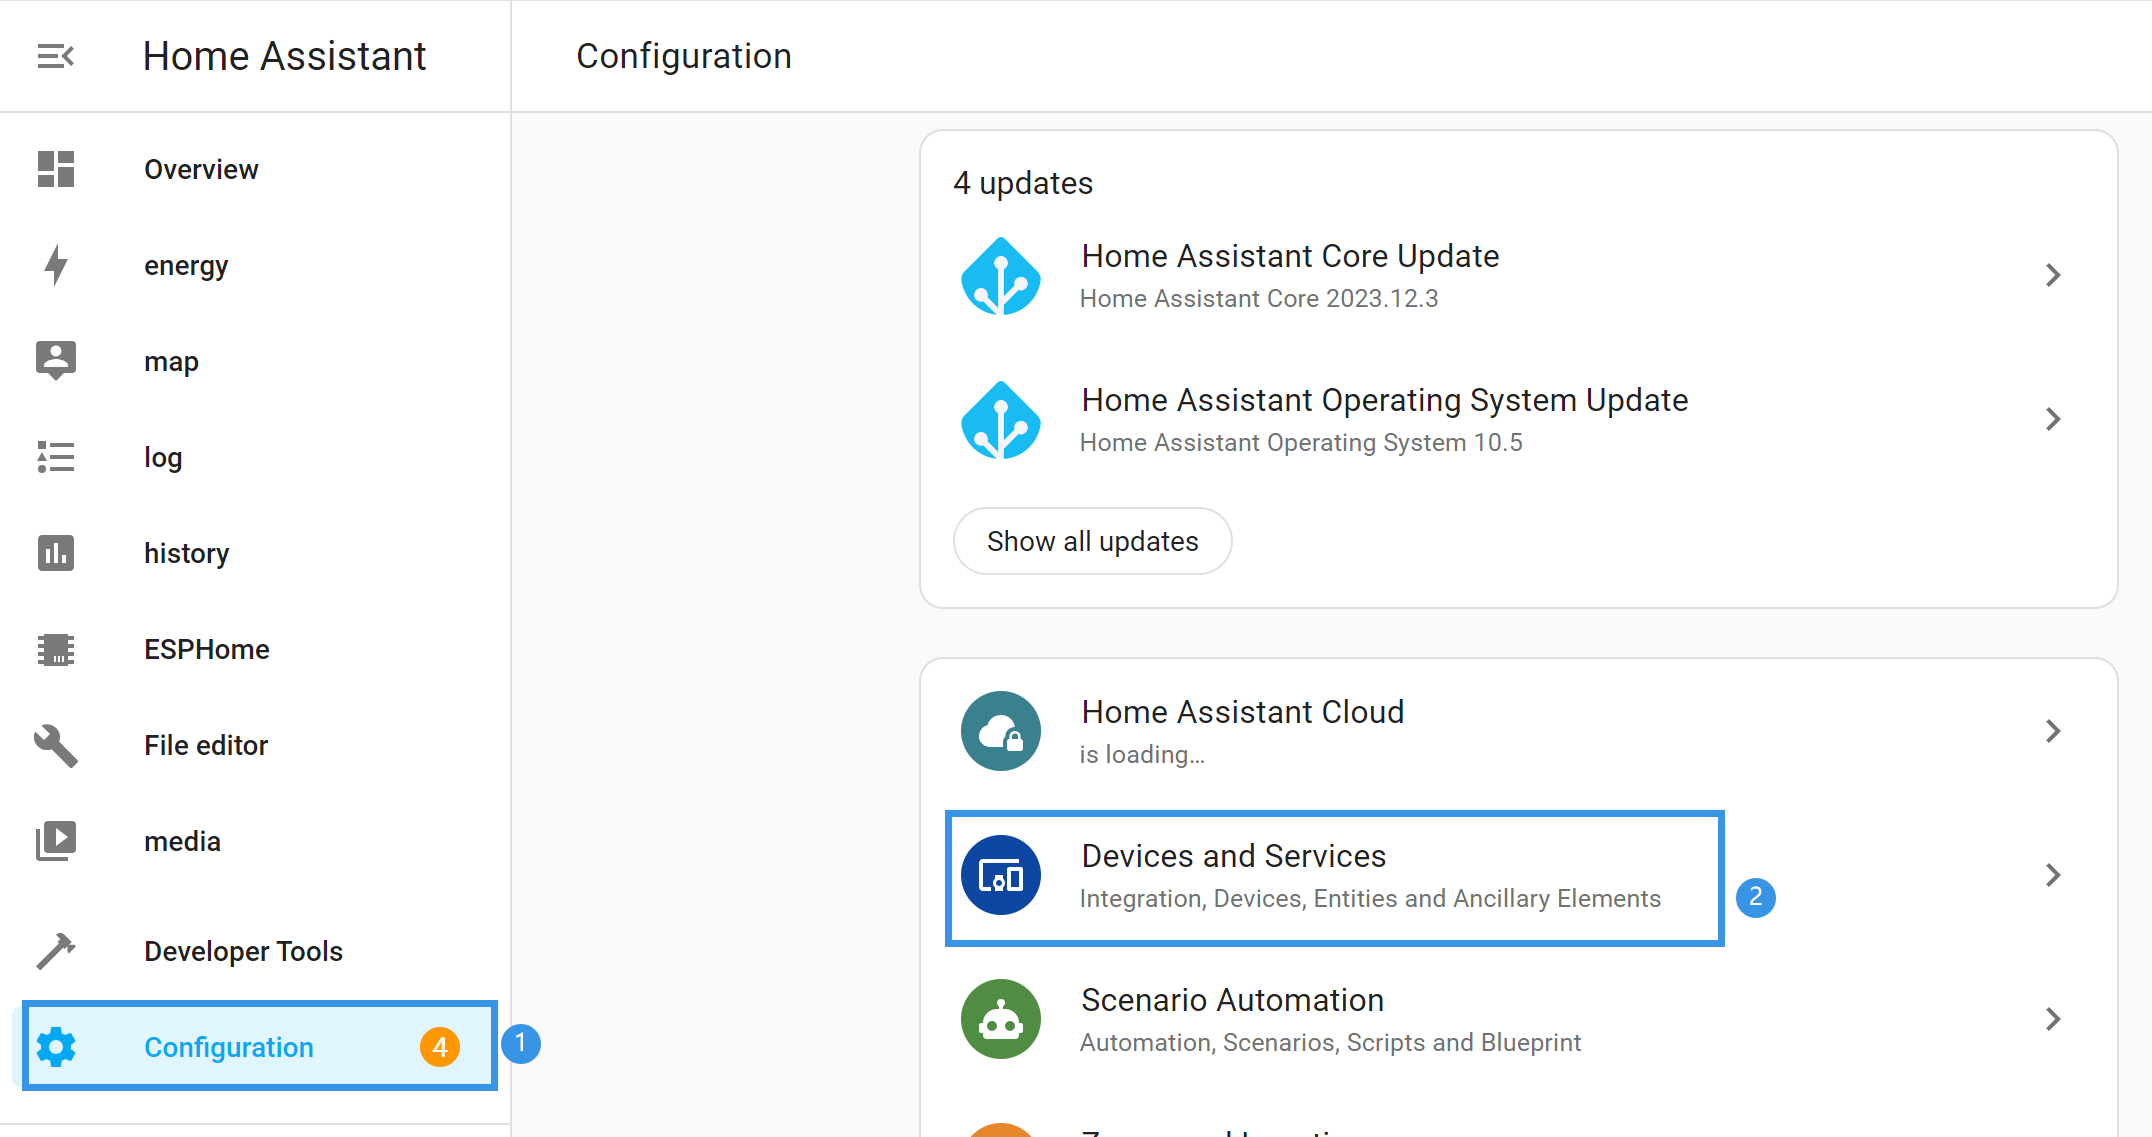Open the Overview dashboard icon
Screen dimensions: 2152x1137
[x=56, y=169]
